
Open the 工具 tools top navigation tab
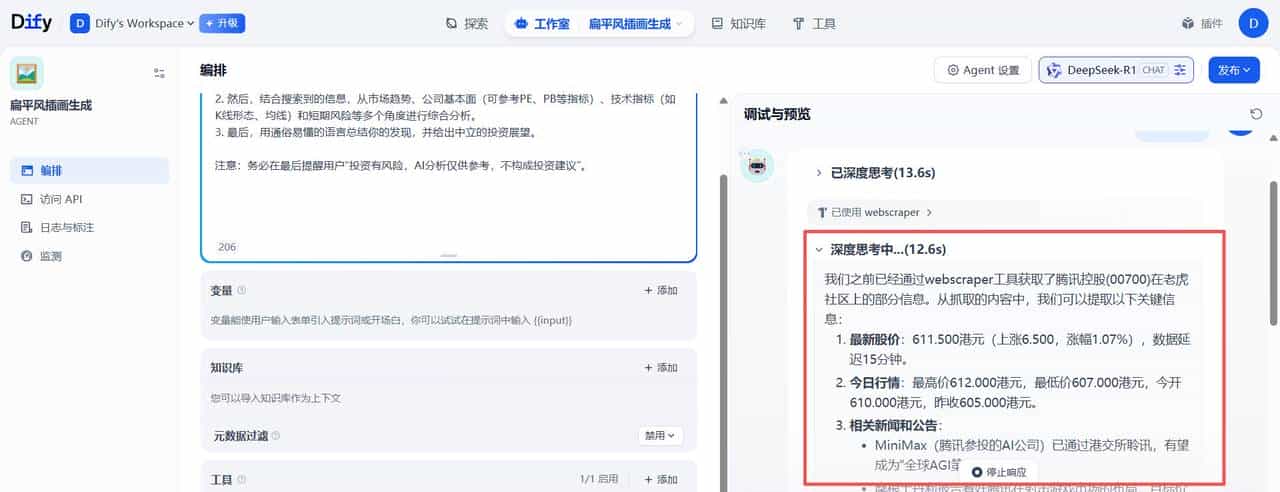tap(813, 23)
